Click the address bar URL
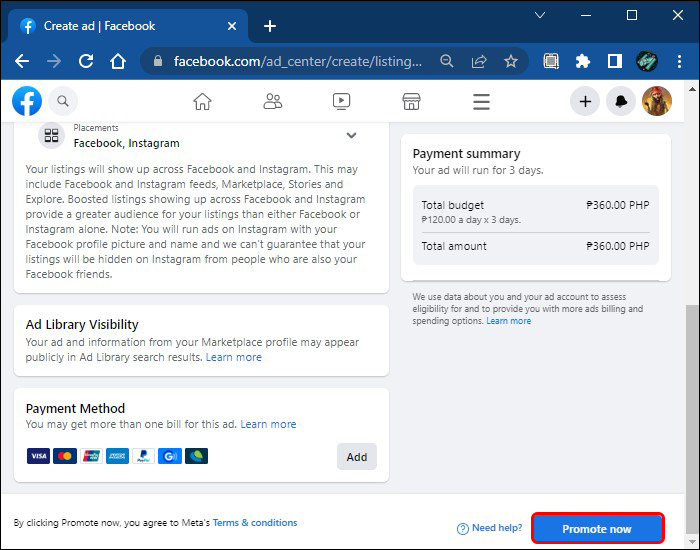The image size is (700, 550). tap(297, 61)
